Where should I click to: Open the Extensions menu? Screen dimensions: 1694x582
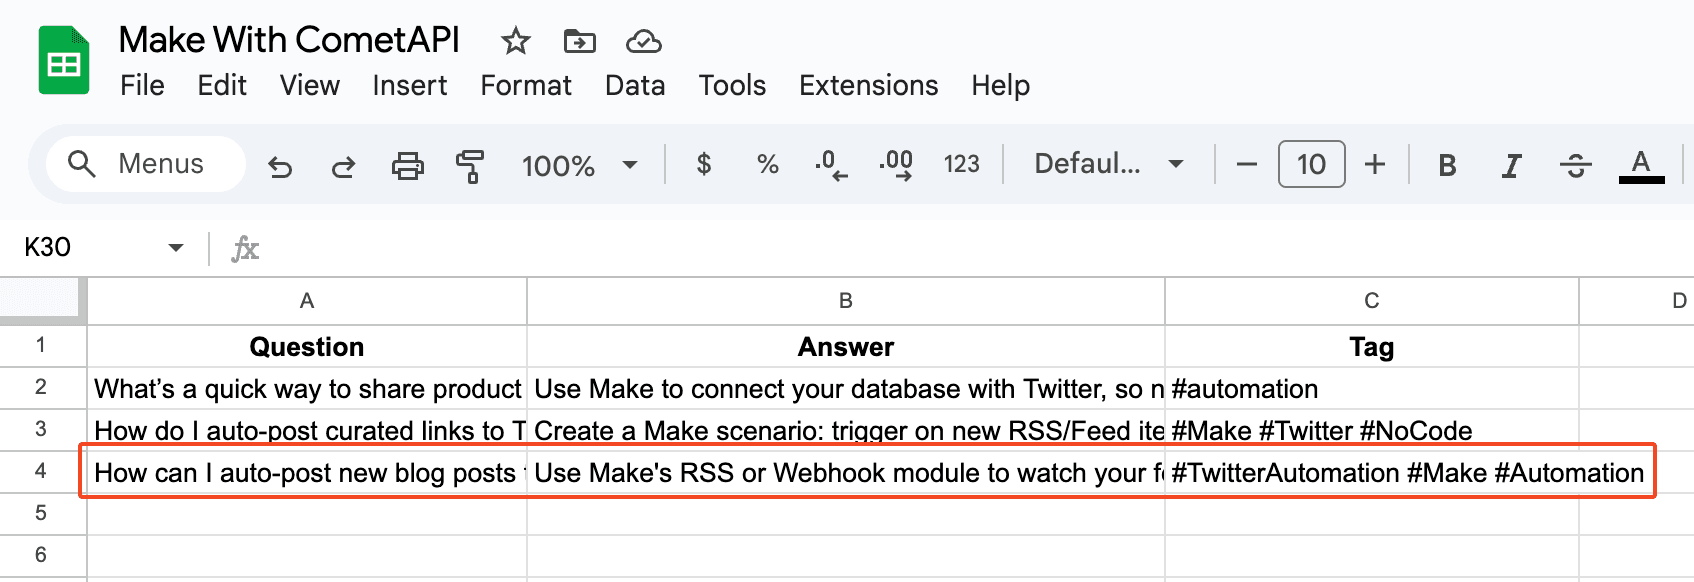pos(868,86)
